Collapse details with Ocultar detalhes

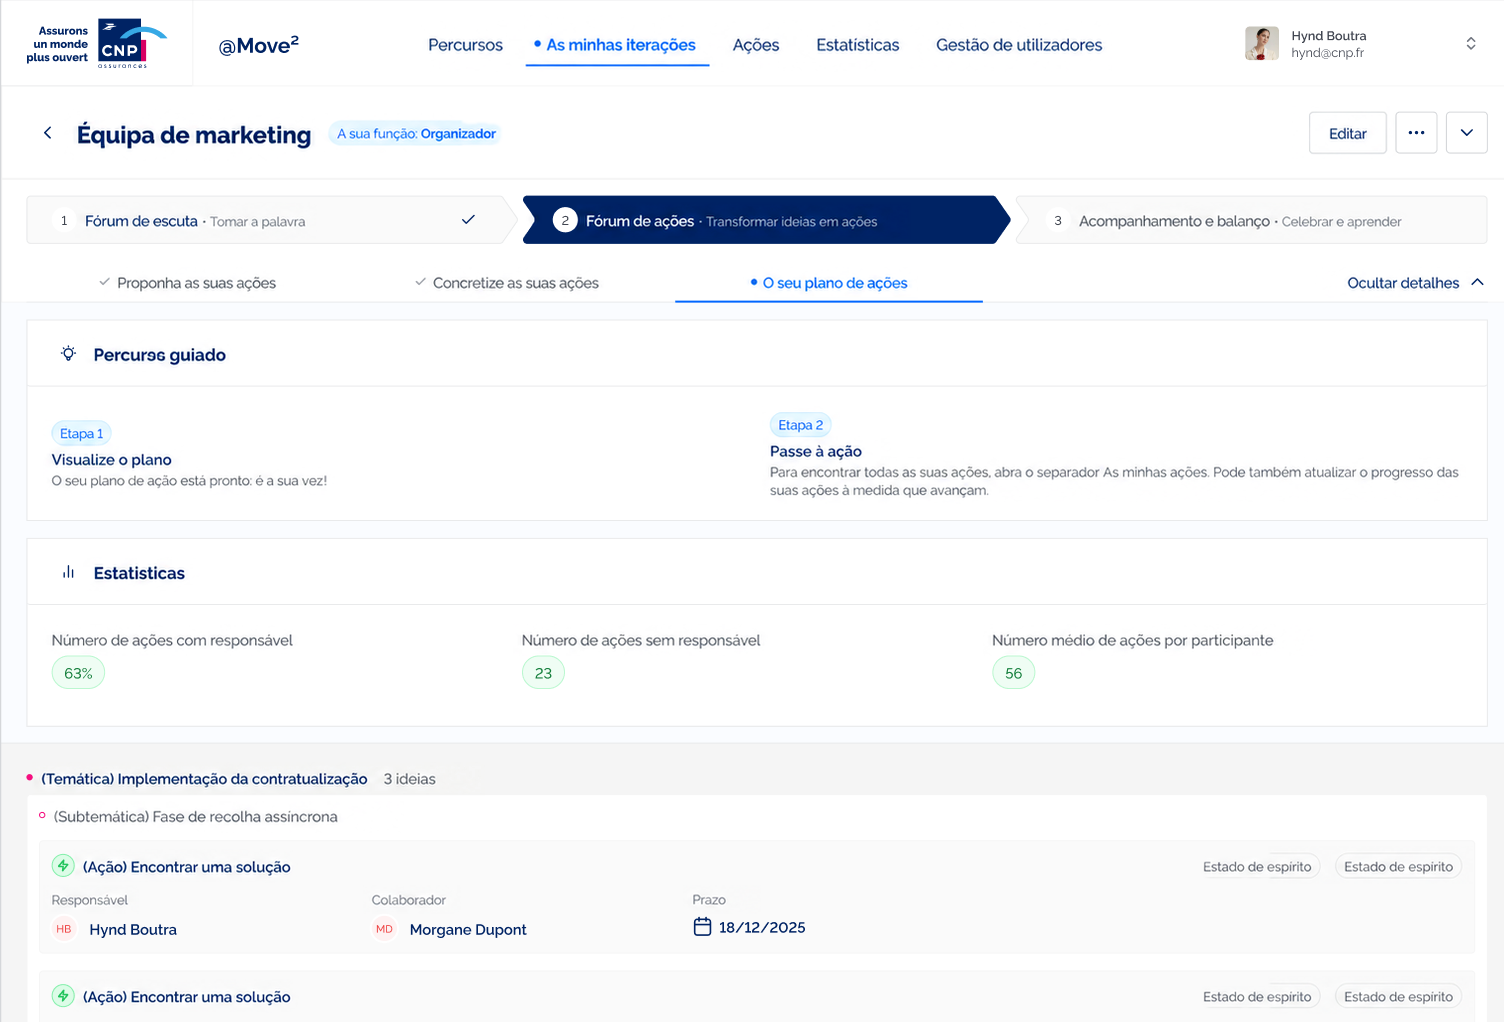point(1415,283)
